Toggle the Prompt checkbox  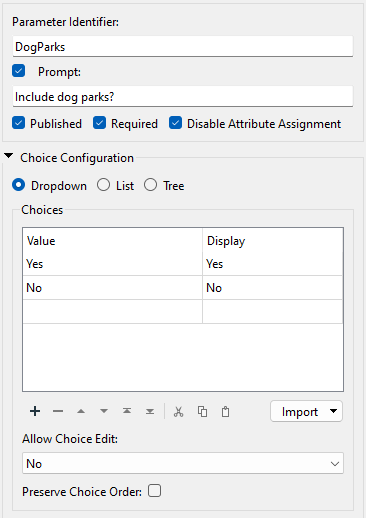pos(19,71)
